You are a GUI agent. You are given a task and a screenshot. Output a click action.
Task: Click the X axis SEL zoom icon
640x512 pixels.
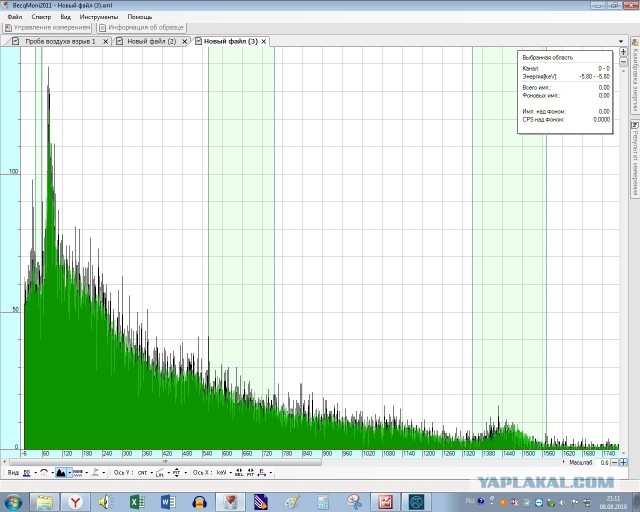click(239, 473)
